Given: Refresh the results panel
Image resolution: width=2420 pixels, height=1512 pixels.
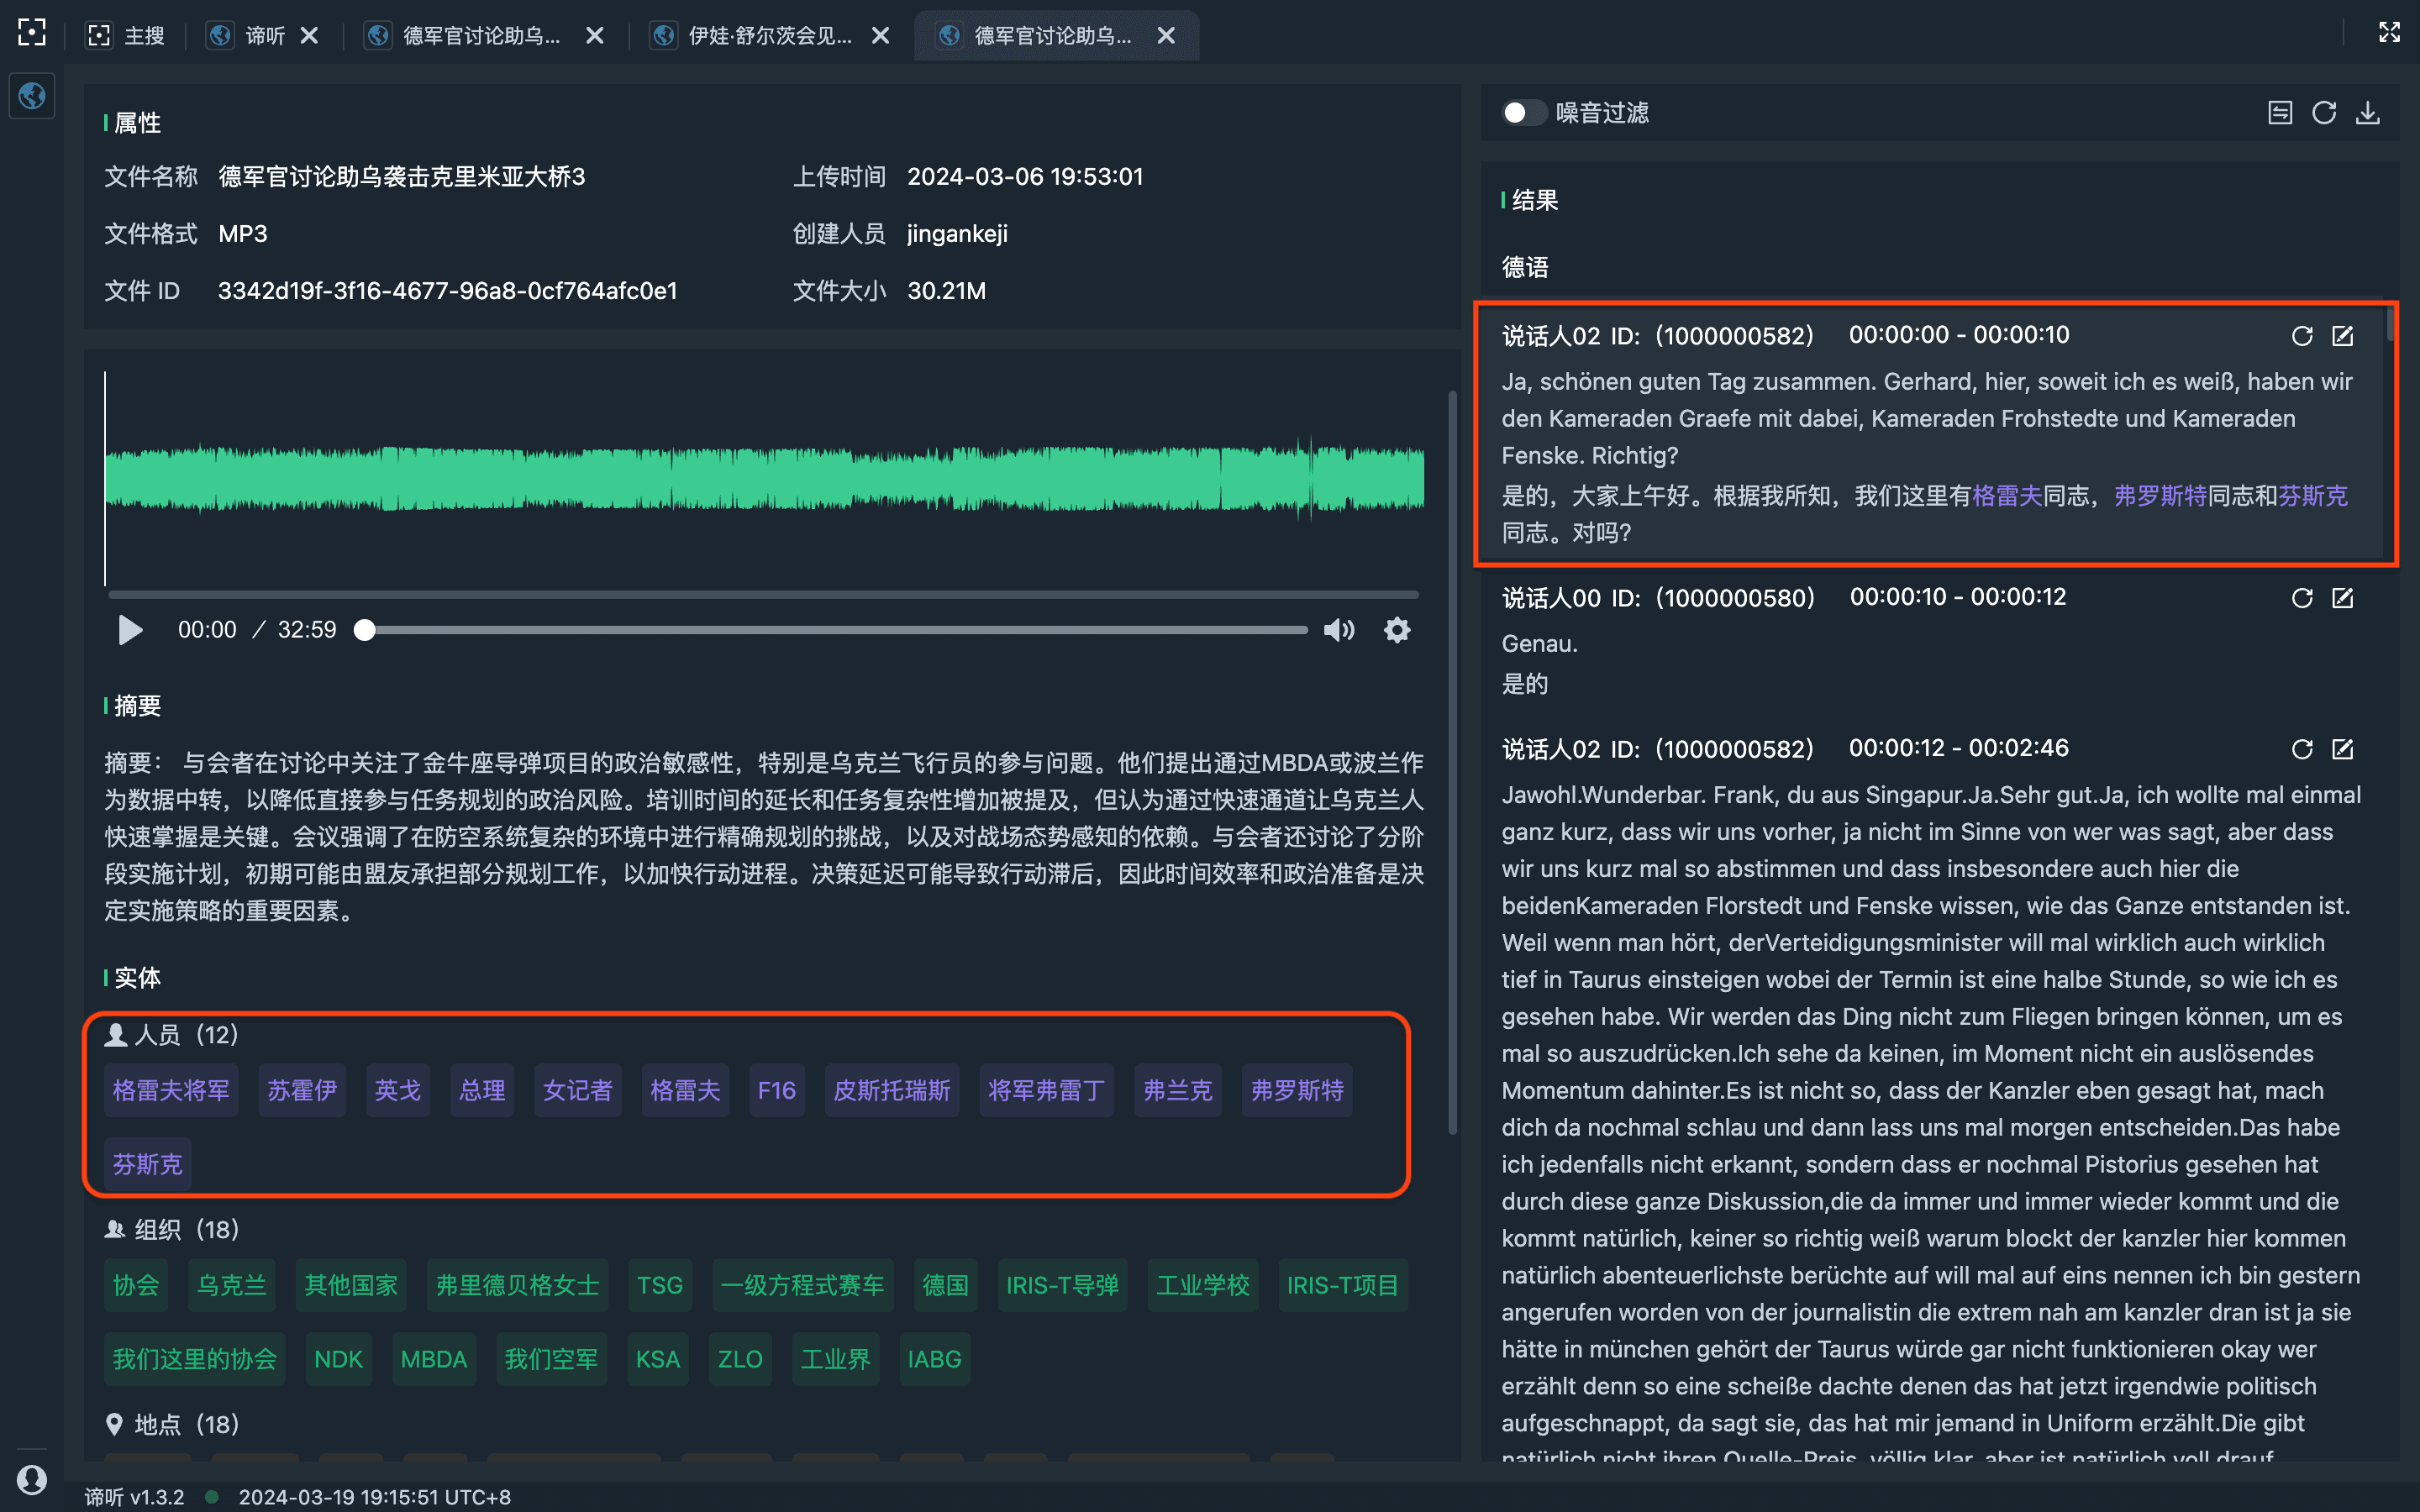Looking at the screenshot, I should coord(2324,113).
